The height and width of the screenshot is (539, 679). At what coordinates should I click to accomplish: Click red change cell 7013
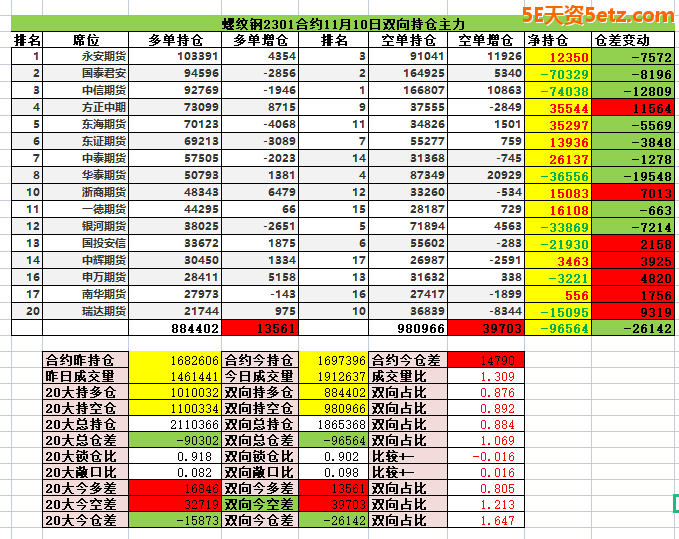633,192
